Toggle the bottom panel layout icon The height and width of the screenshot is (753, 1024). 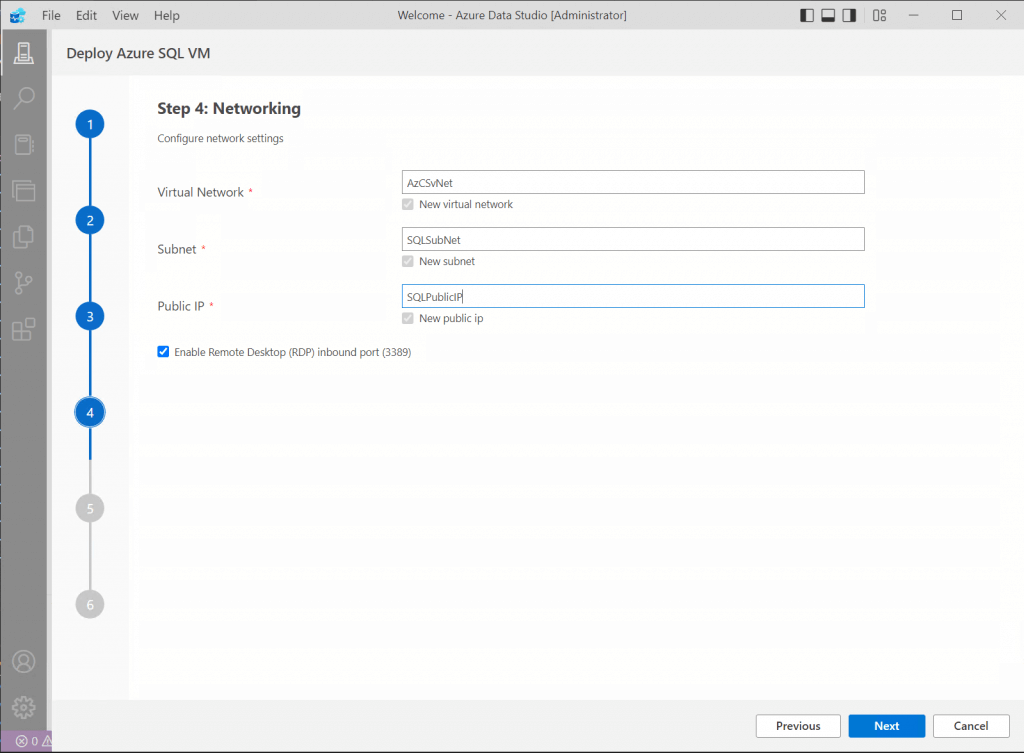[828, 15]
